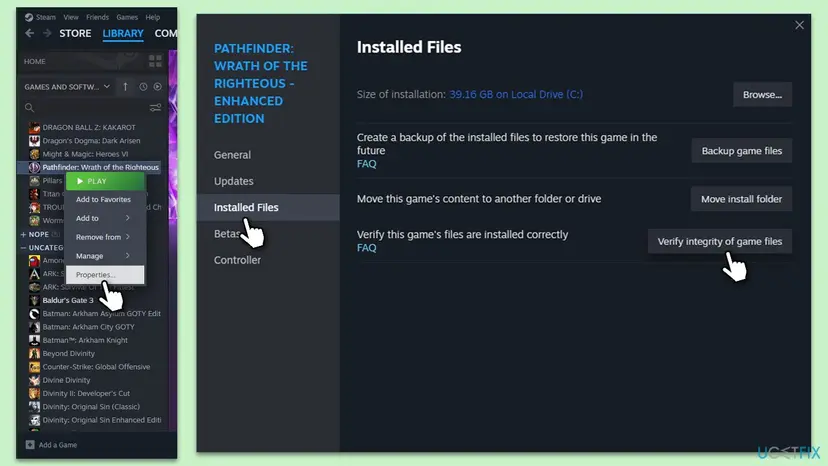Open the View menu
Image resolution: width=828 pixels, height=466 pixels.
pos(71,17)
